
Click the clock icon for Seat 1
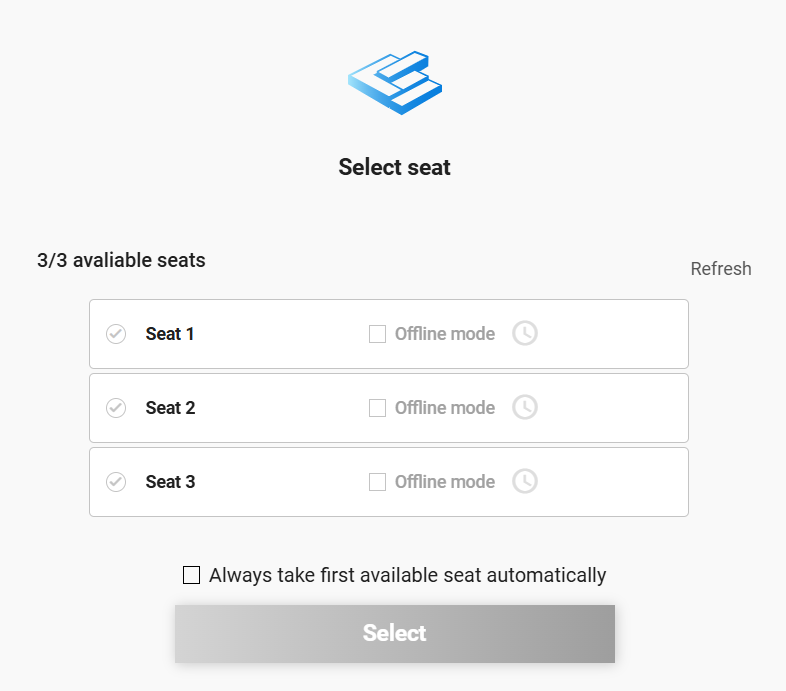525,333
